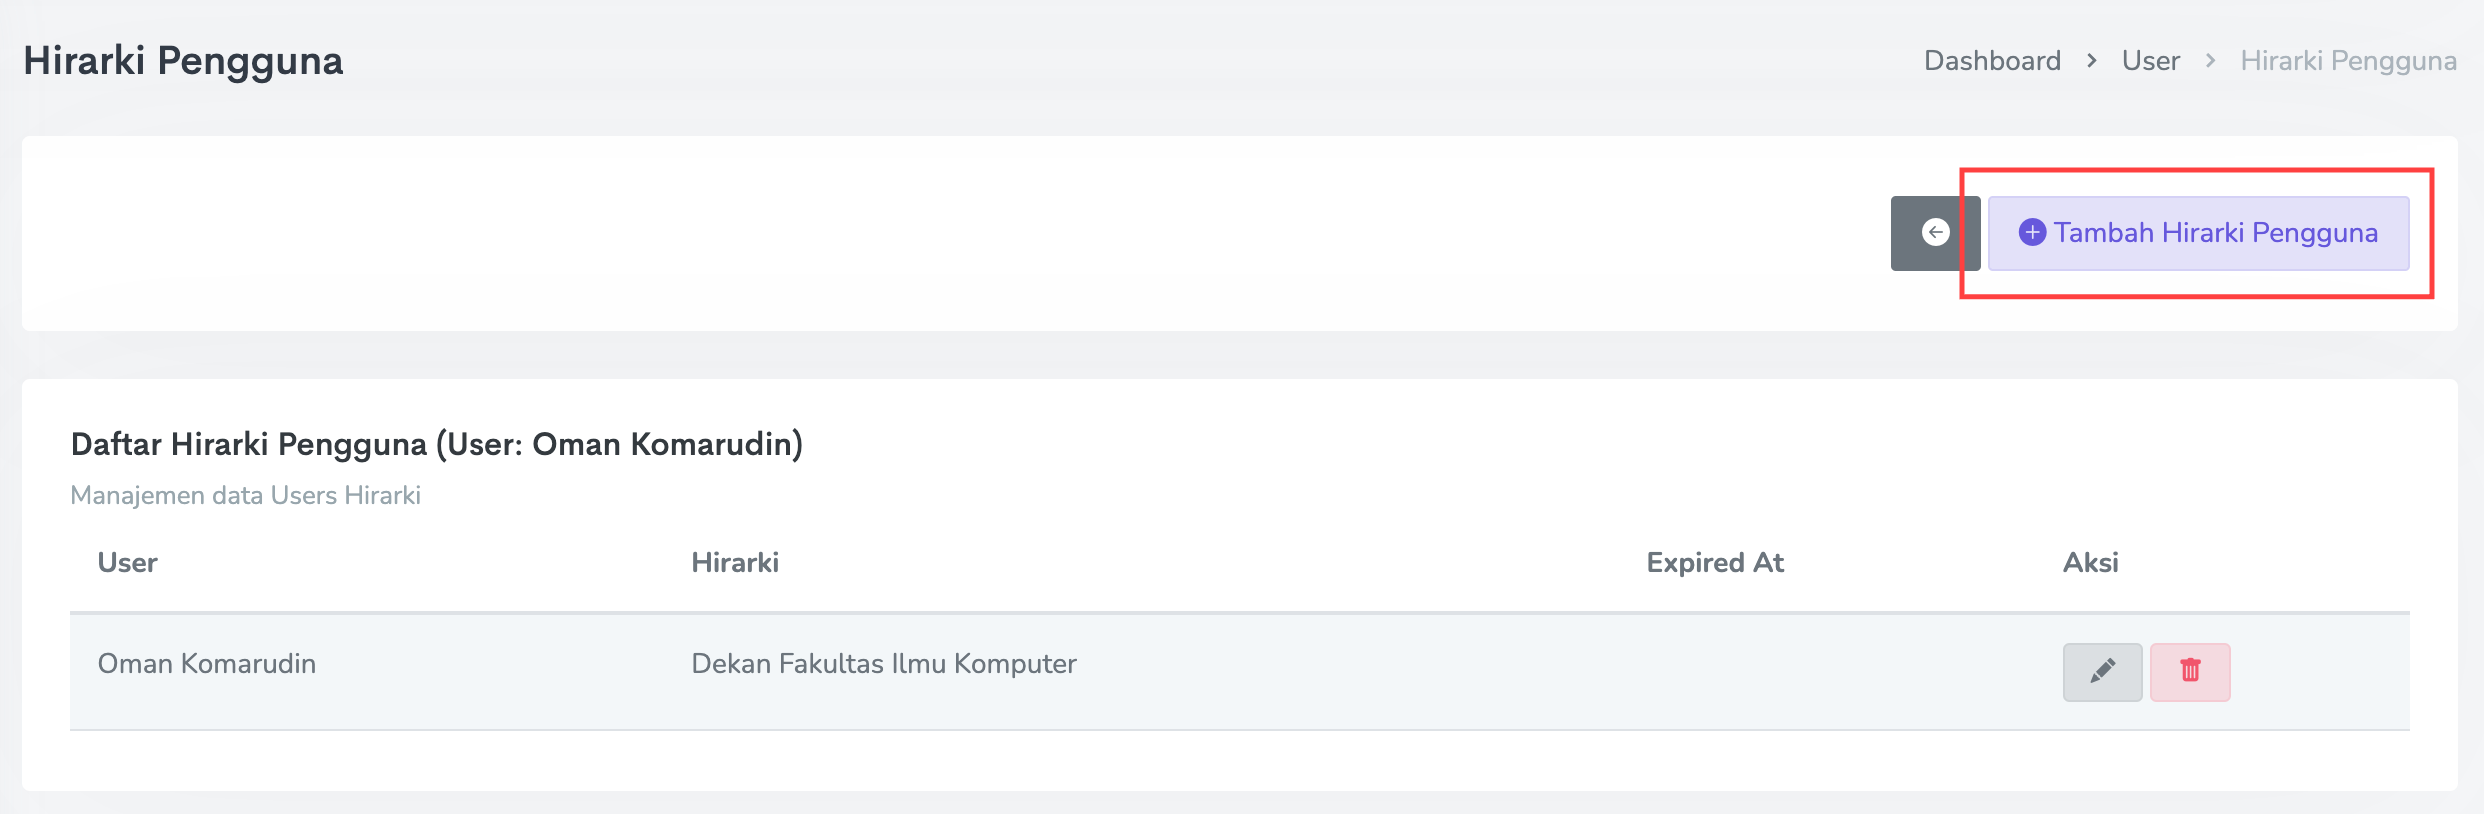Image resolution: width=2484 pixels, height=814 pixels.
Task: Click the back arrow button
Action: (1935, 233)
